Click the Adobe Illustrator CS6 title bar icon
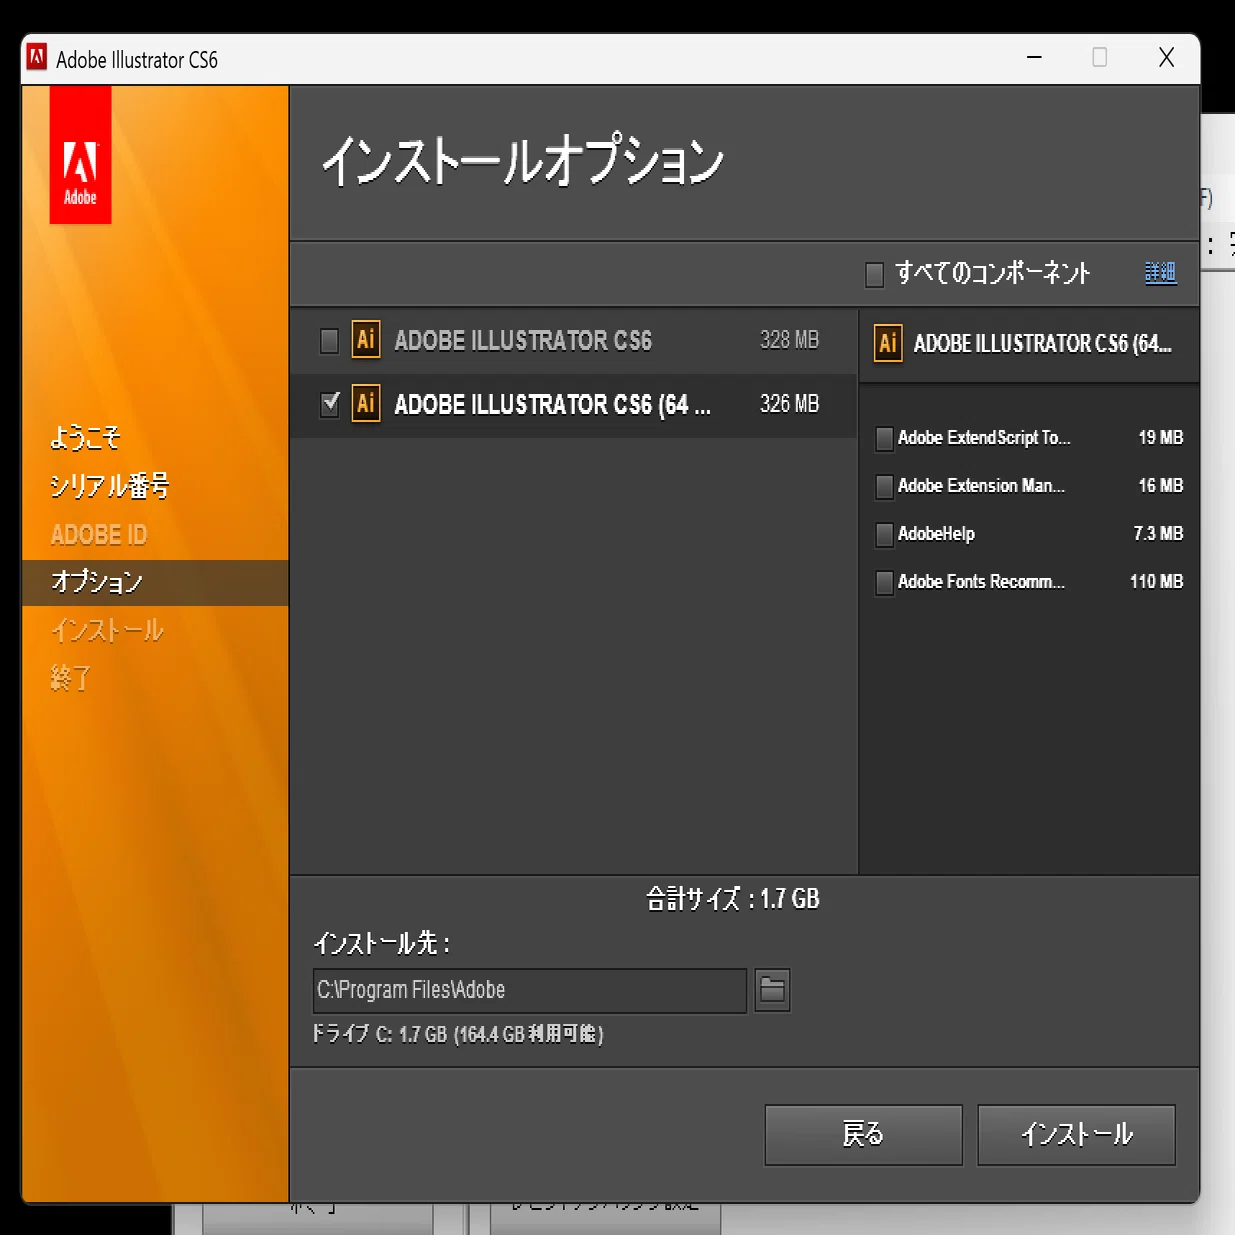This screenshot has height=1235, width=1235. 37,57
